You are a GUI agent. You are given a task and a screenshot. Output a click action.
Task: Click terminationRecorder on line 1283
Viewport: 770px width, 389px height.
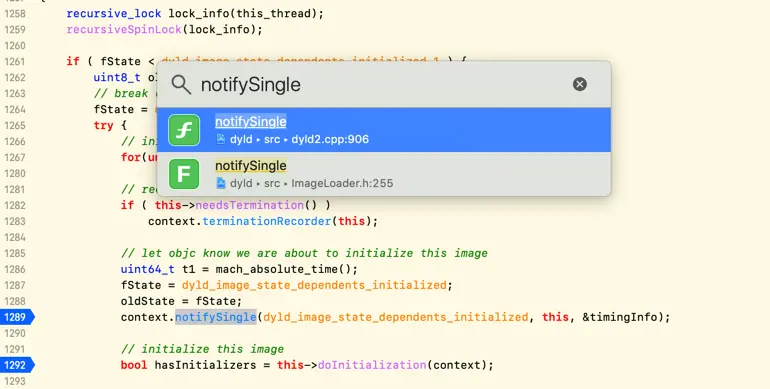click(267, 221)
